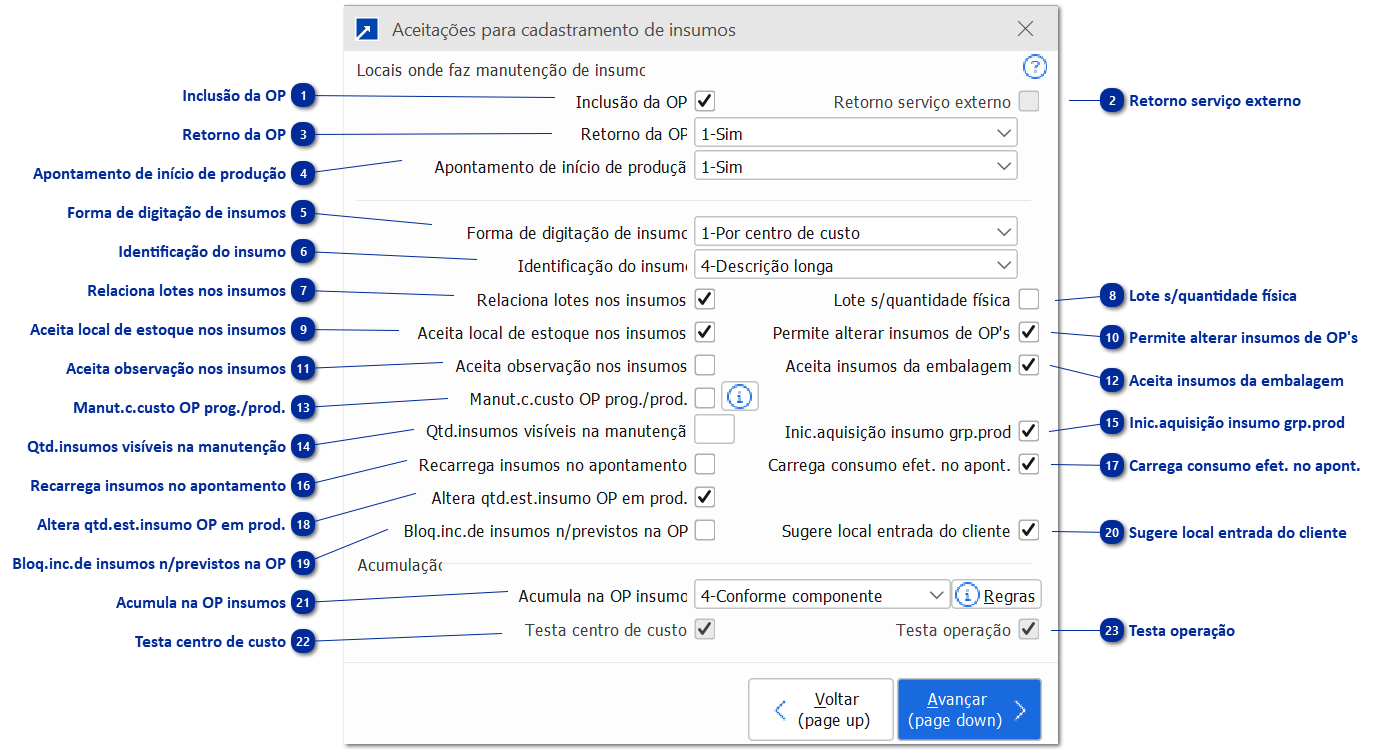The width and height of the screenshot is (1377, 753).
Task: Disable Sugere local entrada do cliente
Action: pos(1029,530)
